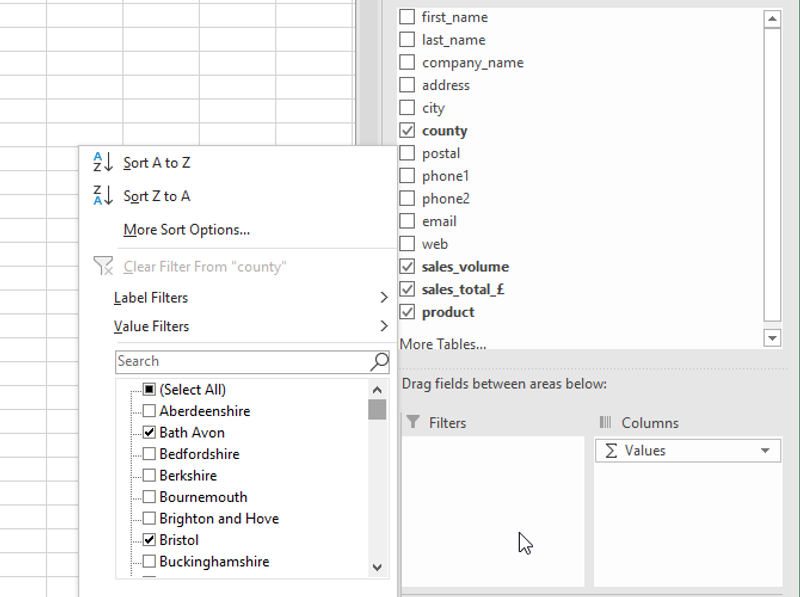The height and width of the screenshot is (597, 800).
Task: Uncheck the Bath Avon checkbox
Action: point(149,433)
